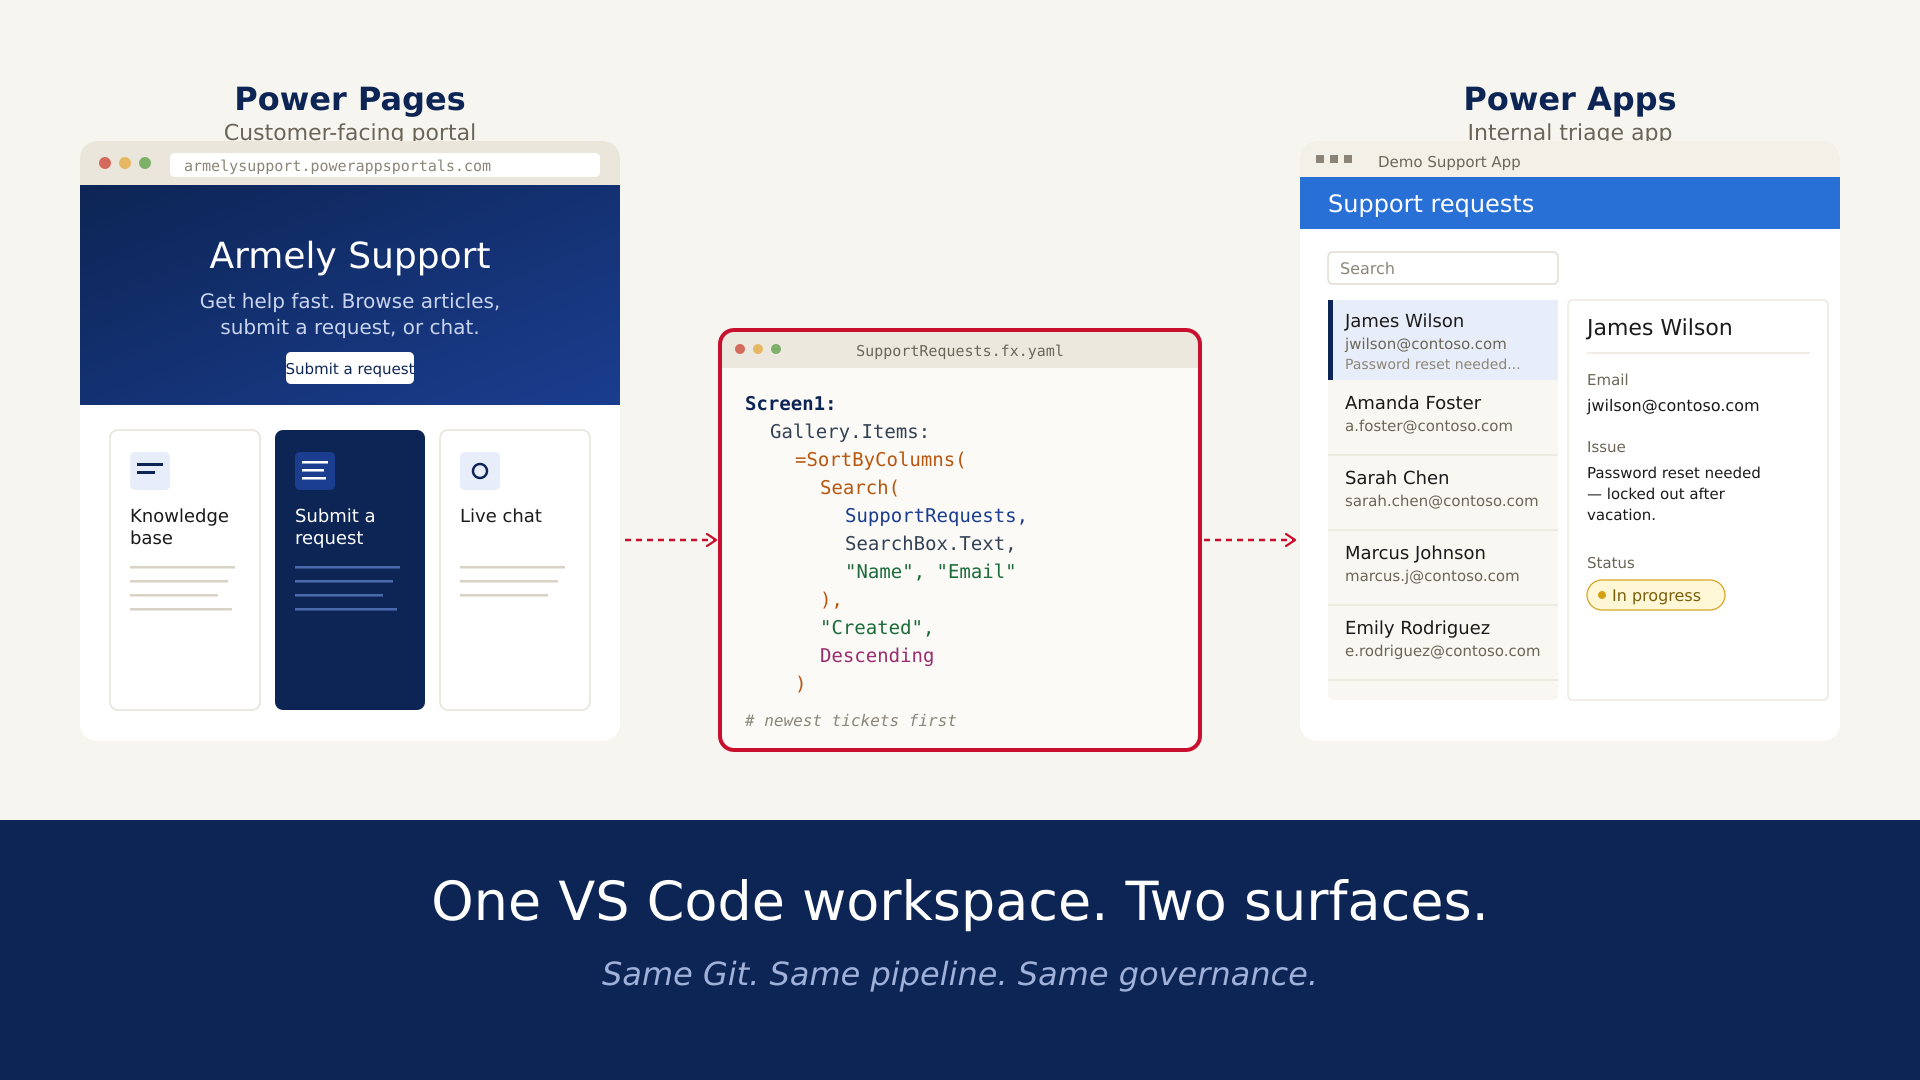Click the red traffic-light dot on the code window
This screenshot has height=1080, width=1920.
pyautogui.click(x=740, y=350)
